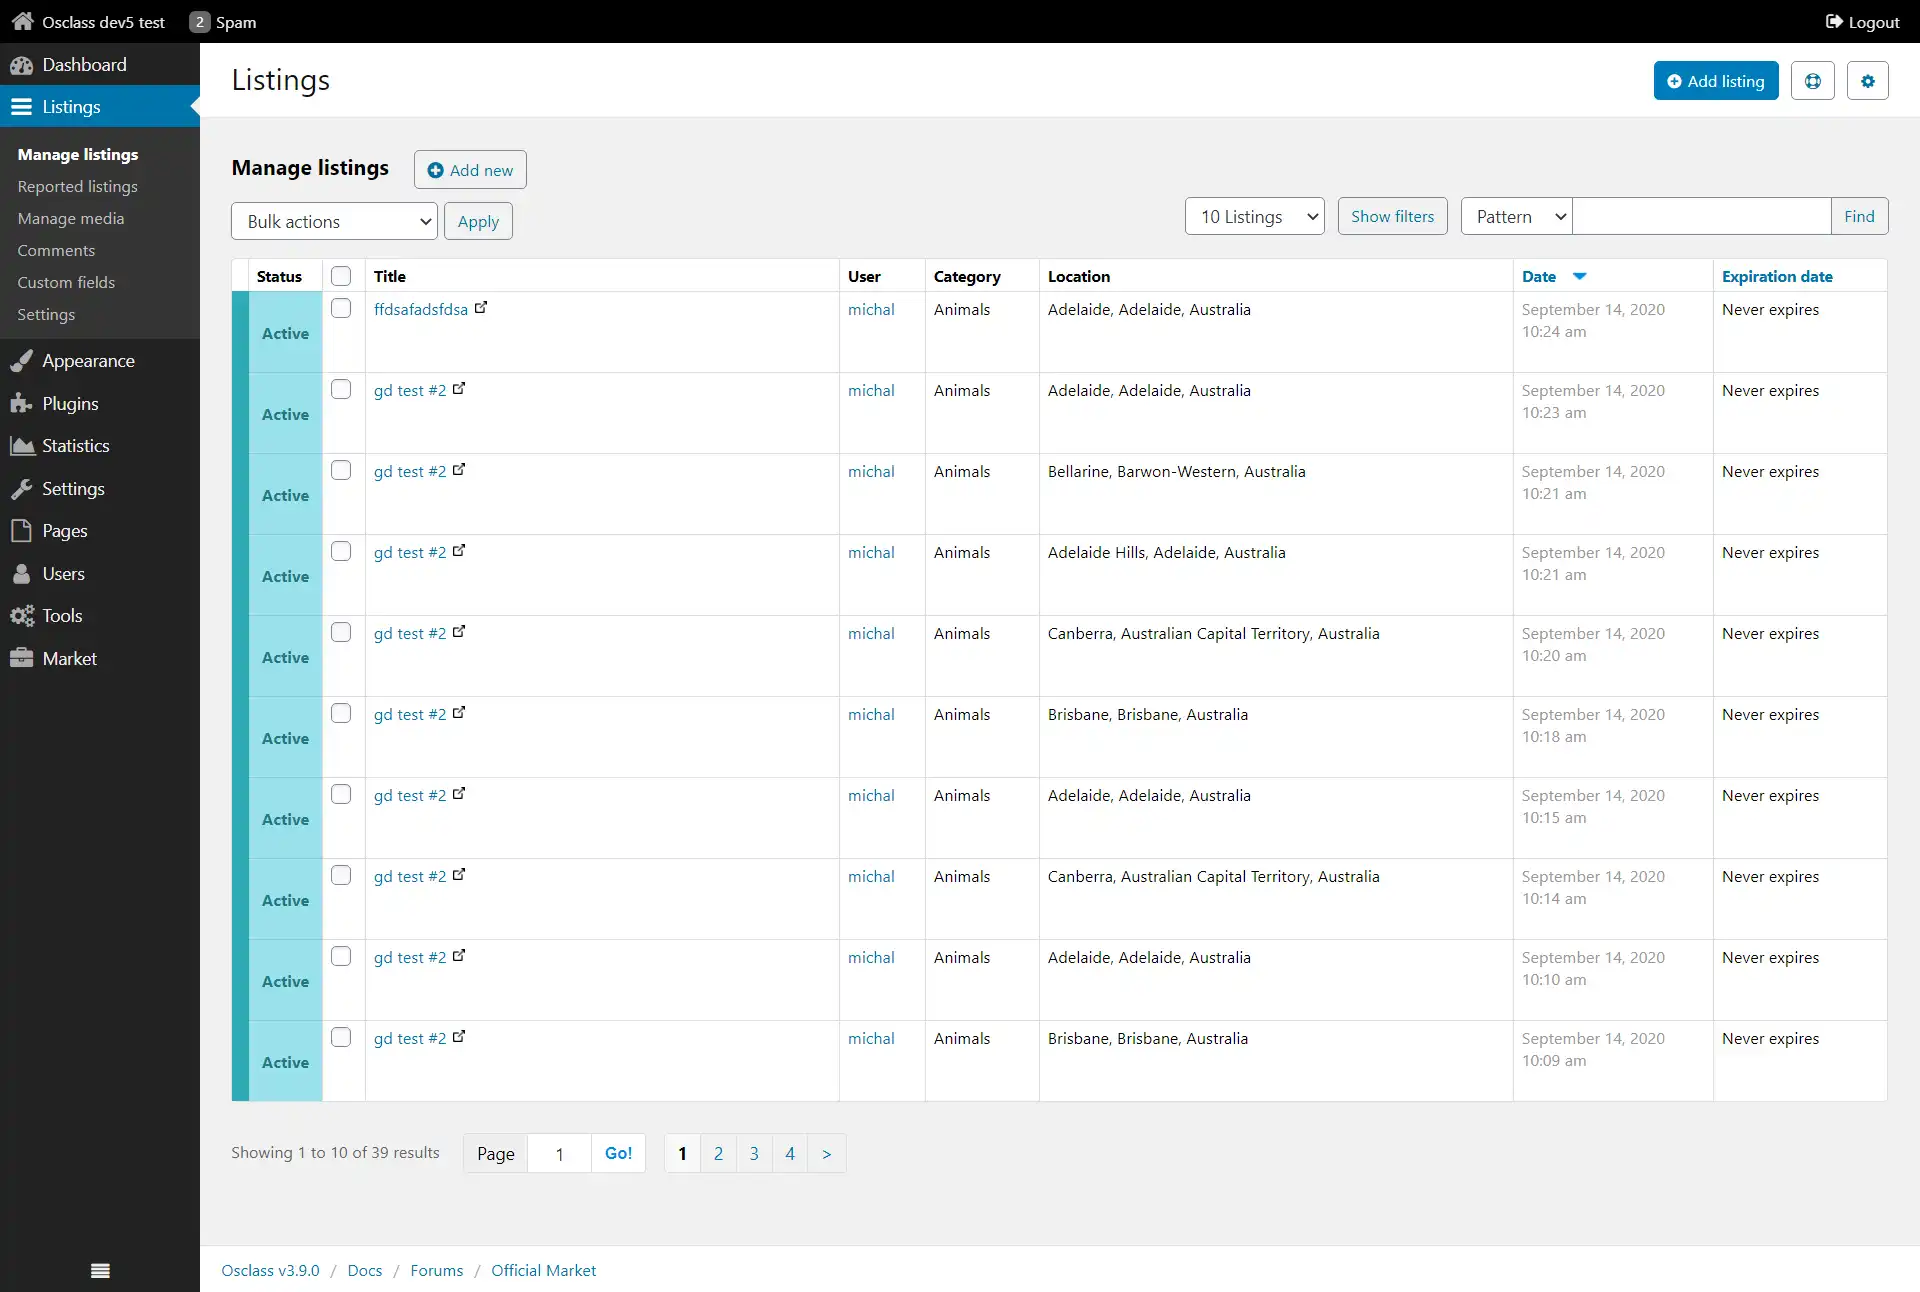Click the Add listing blue button
The height and width of the screenshot is (1292, 1920).
(1714, 79)
